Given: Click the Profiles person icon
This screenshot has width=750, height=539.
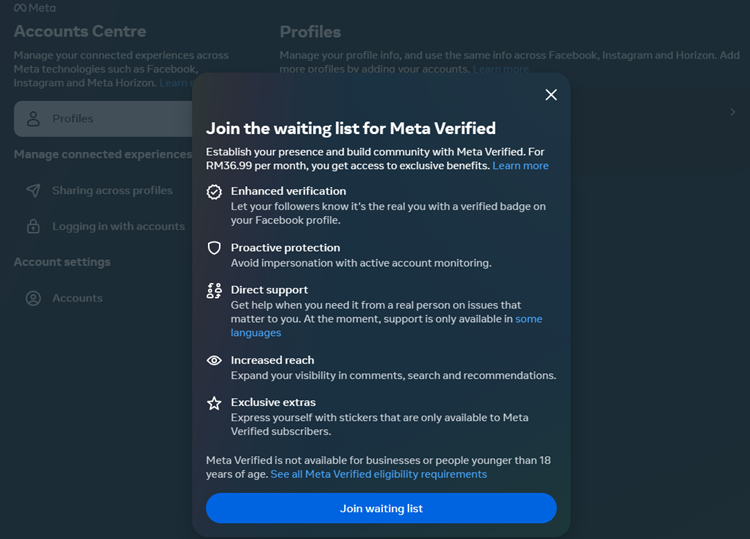Looking at the screenshot, I should [33, 119].
